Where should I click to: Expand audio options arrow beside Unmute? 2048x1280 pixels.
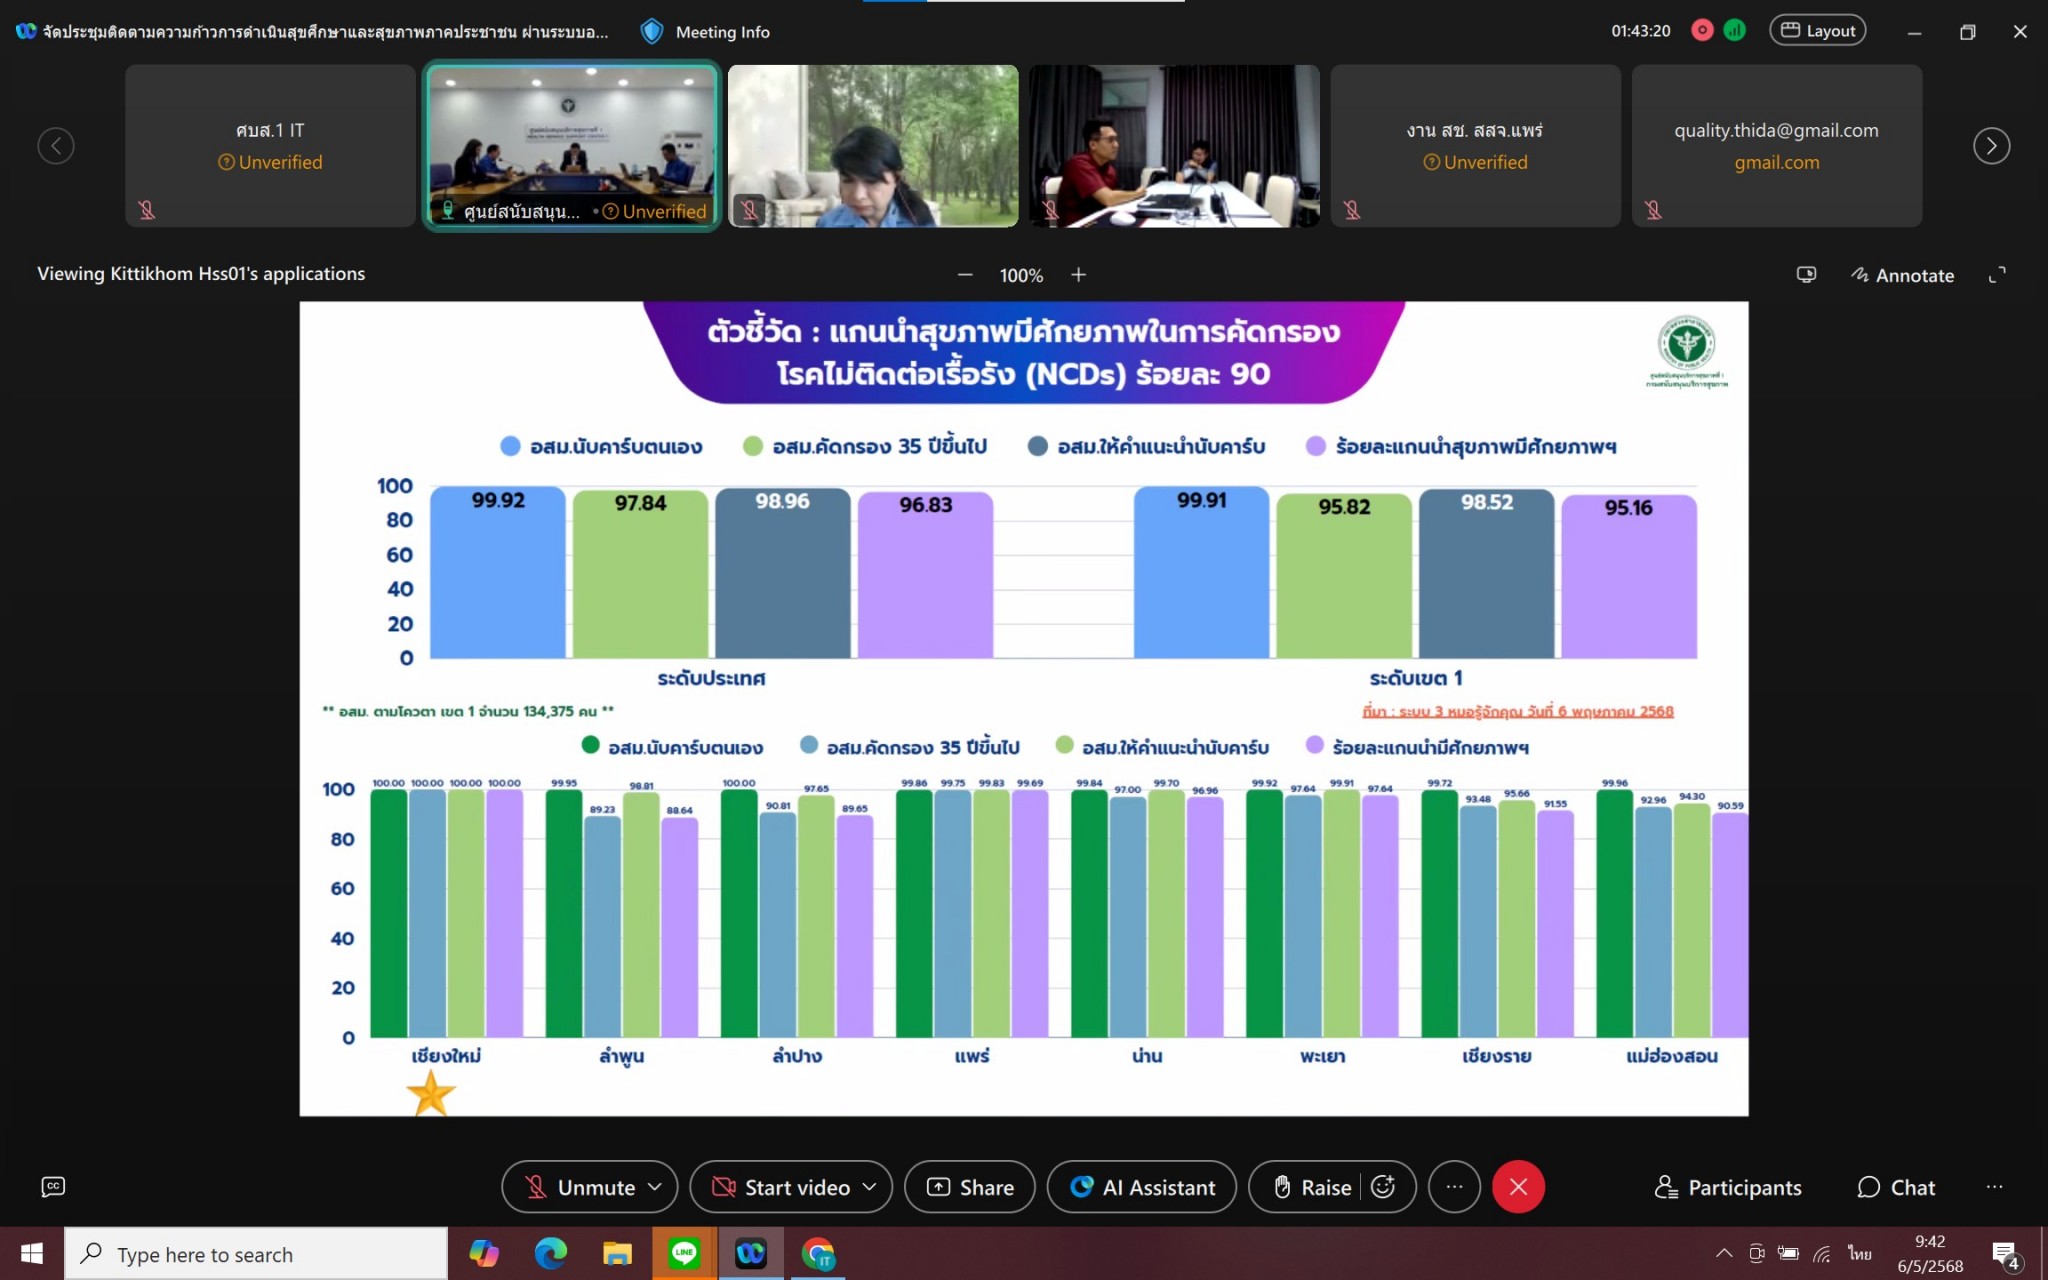point(655,1187)
